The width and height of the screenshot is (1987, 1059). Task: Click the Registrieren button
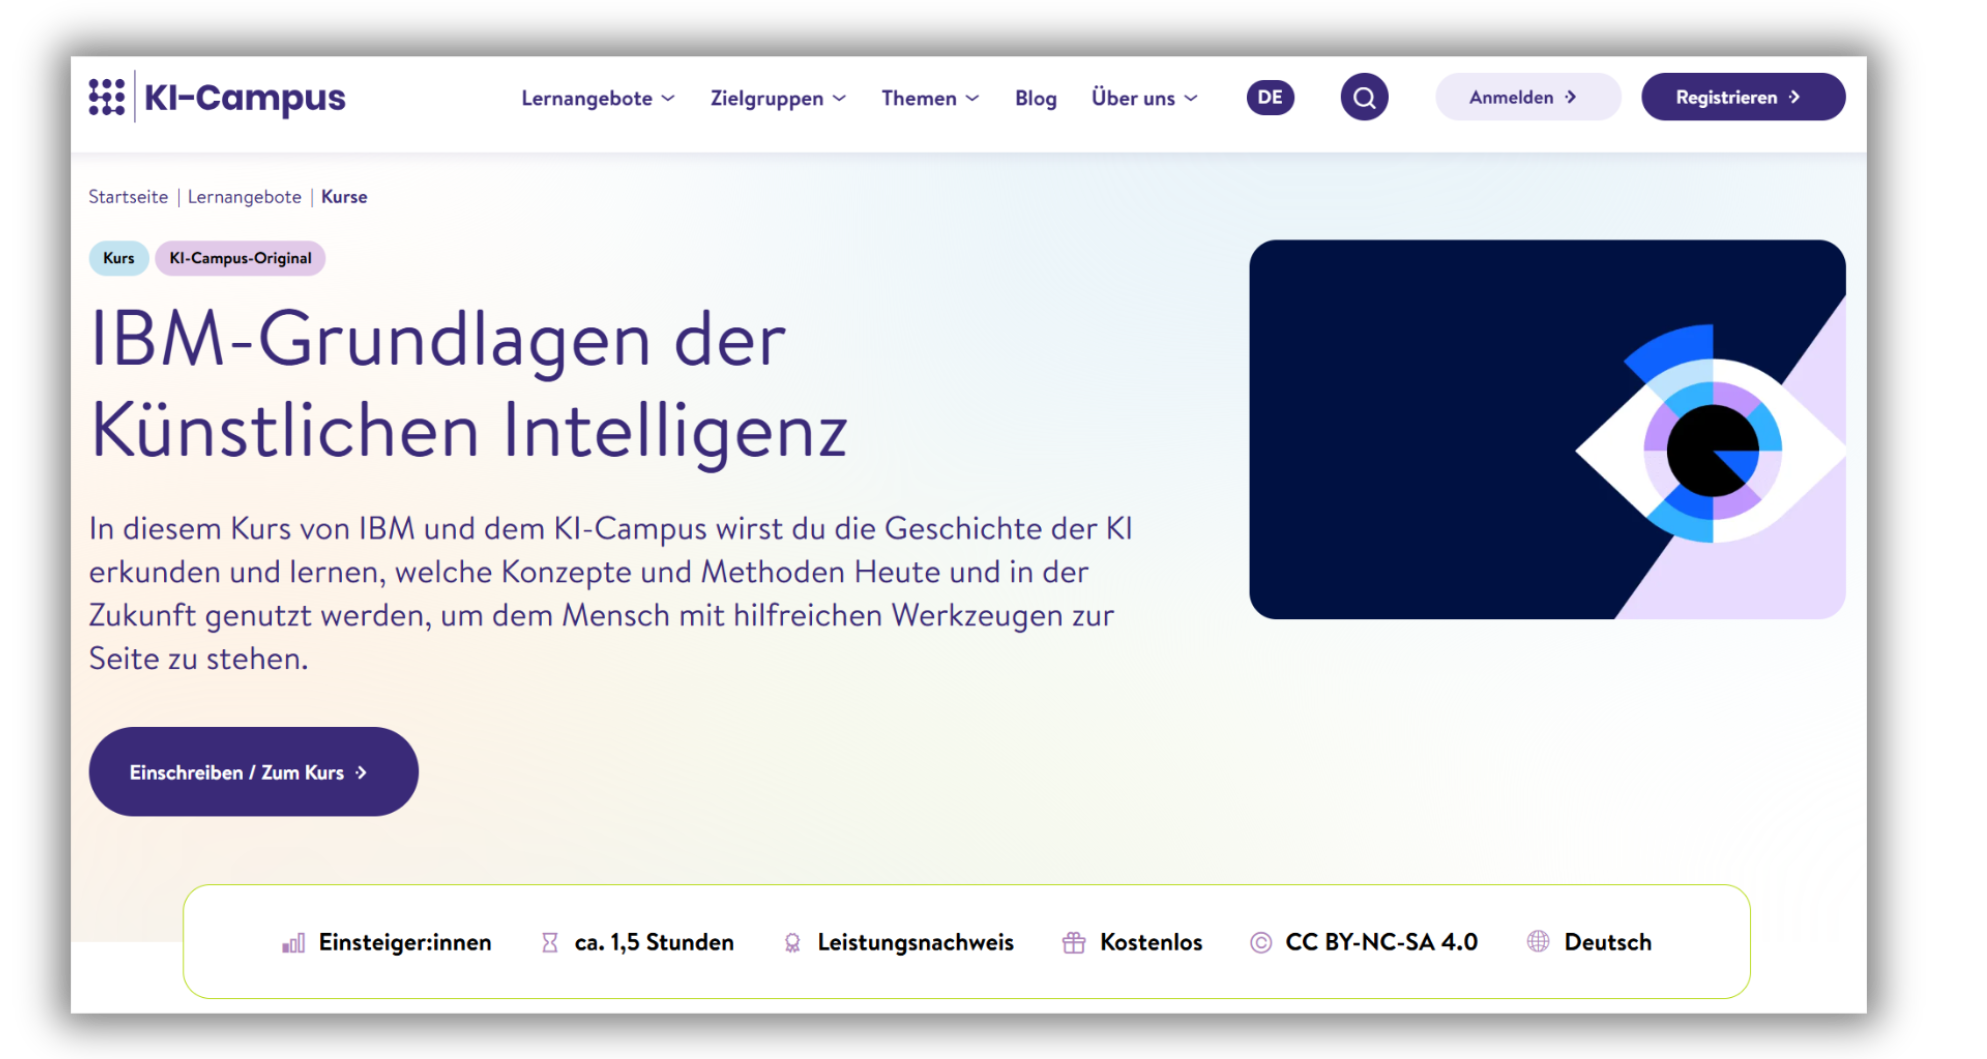click(x=1743, y=97)
